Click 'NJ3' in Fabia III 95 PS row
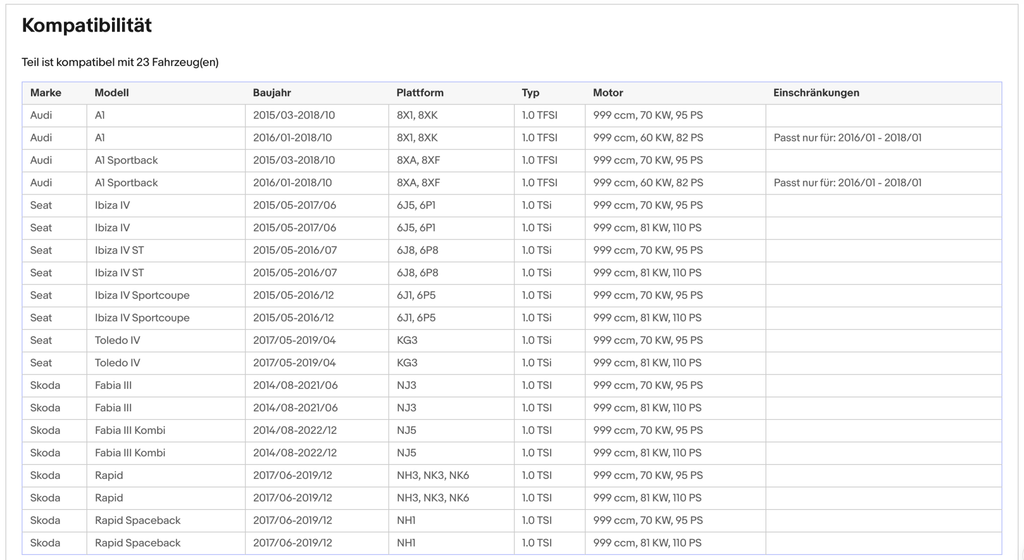This screenshot has height=560, width=1024. pyautogui.click(x=406, y=386)
